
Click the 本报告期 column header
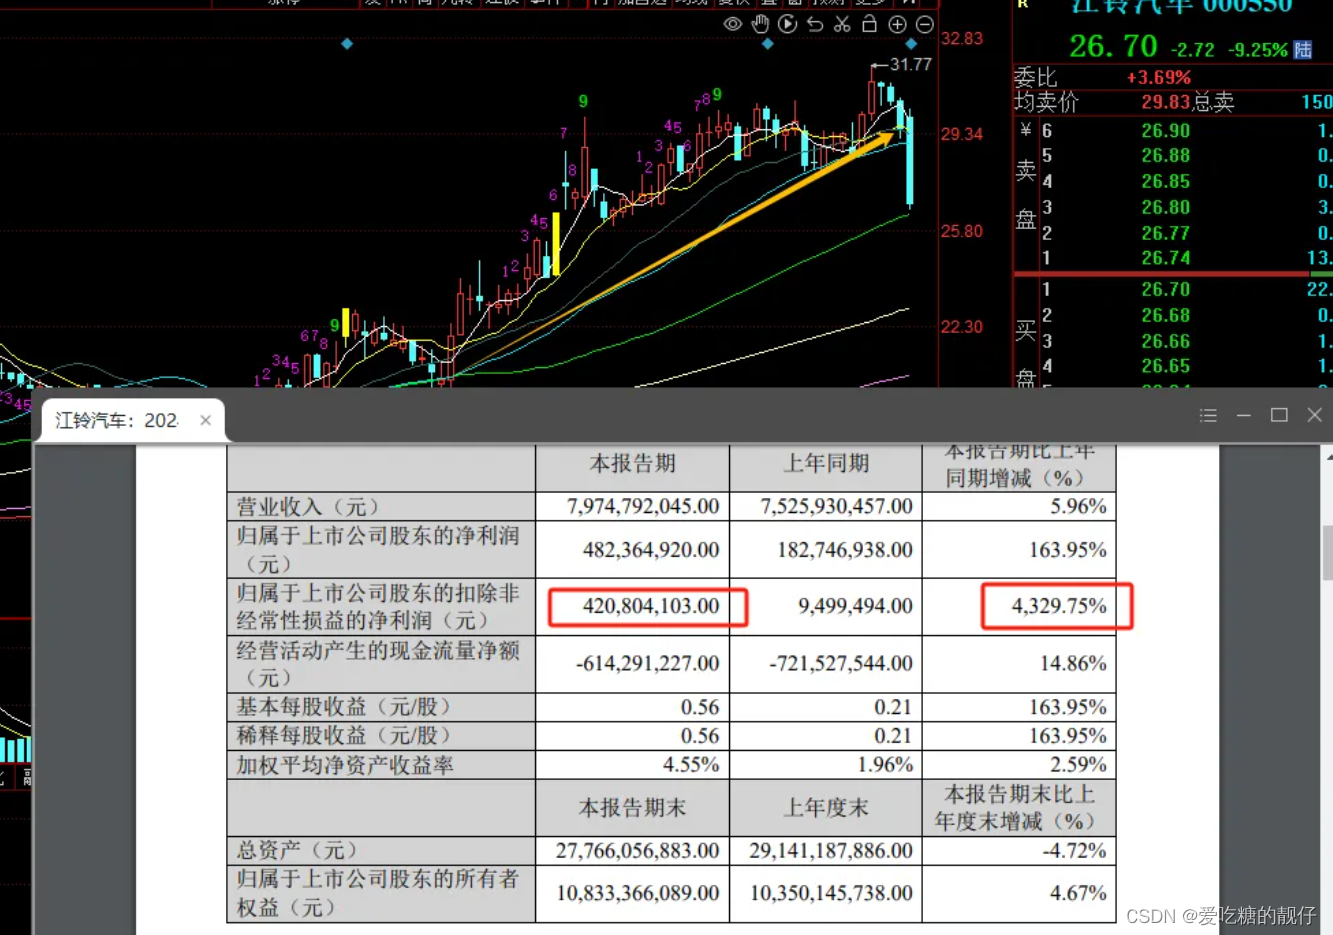(633, 464)
